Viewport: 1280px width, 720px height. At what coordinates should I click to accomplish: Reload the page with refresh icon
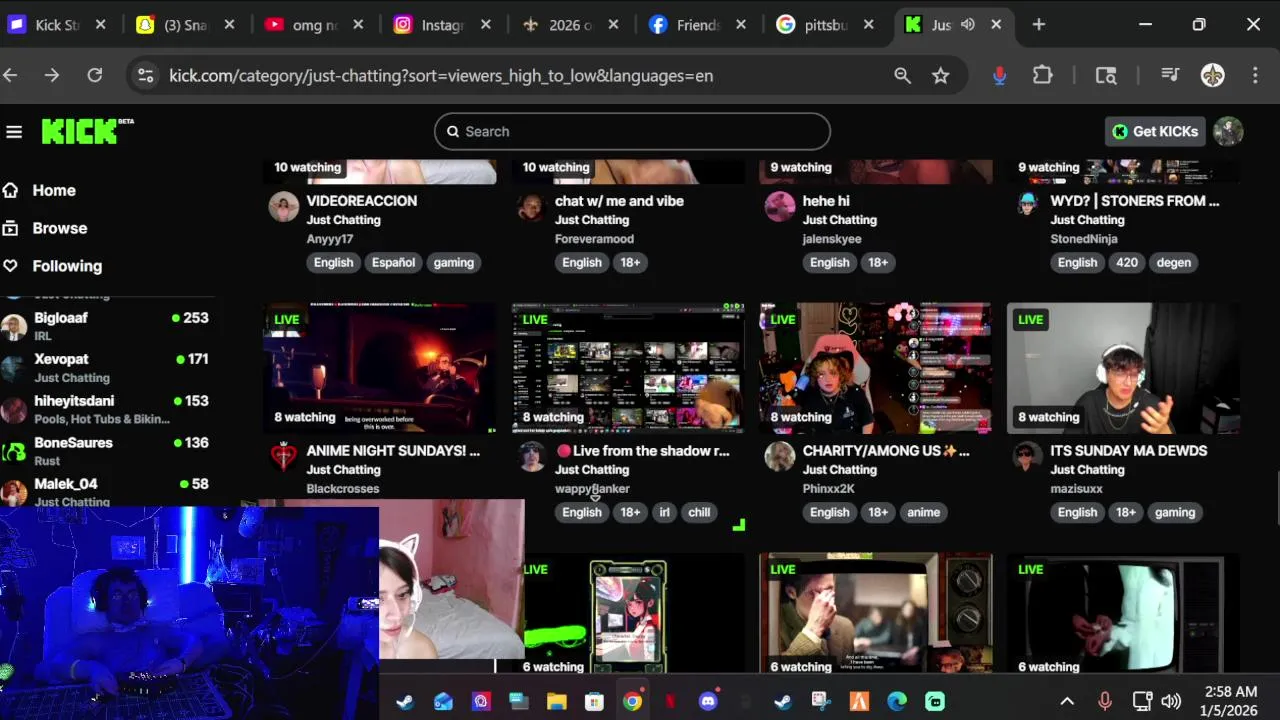[95, 75]
